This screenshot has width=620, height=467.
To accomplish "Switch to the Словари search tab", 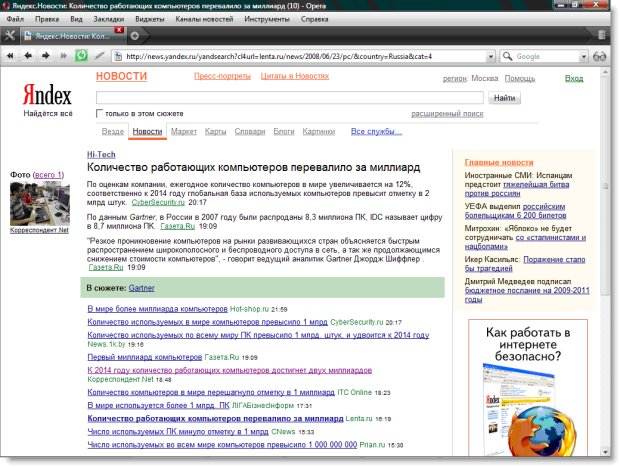I will click(x=250, y=131).
